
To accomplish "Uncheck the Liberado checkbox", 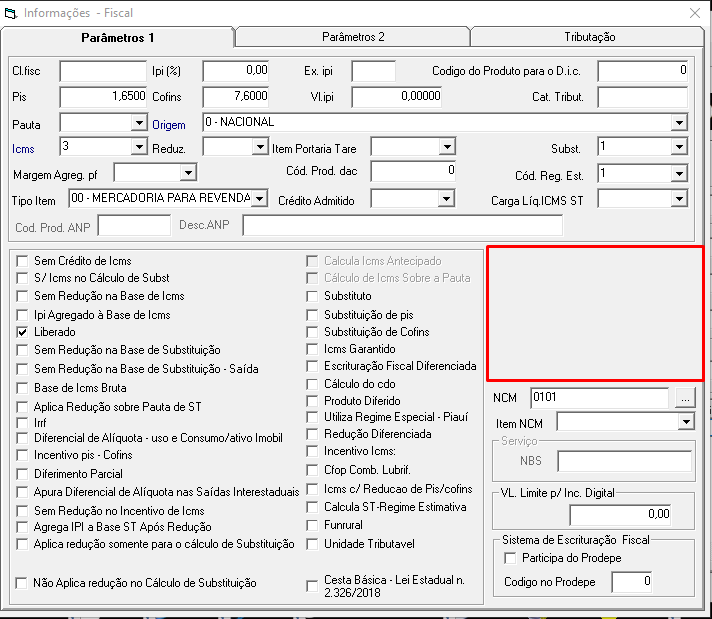I will pos(22,332).
